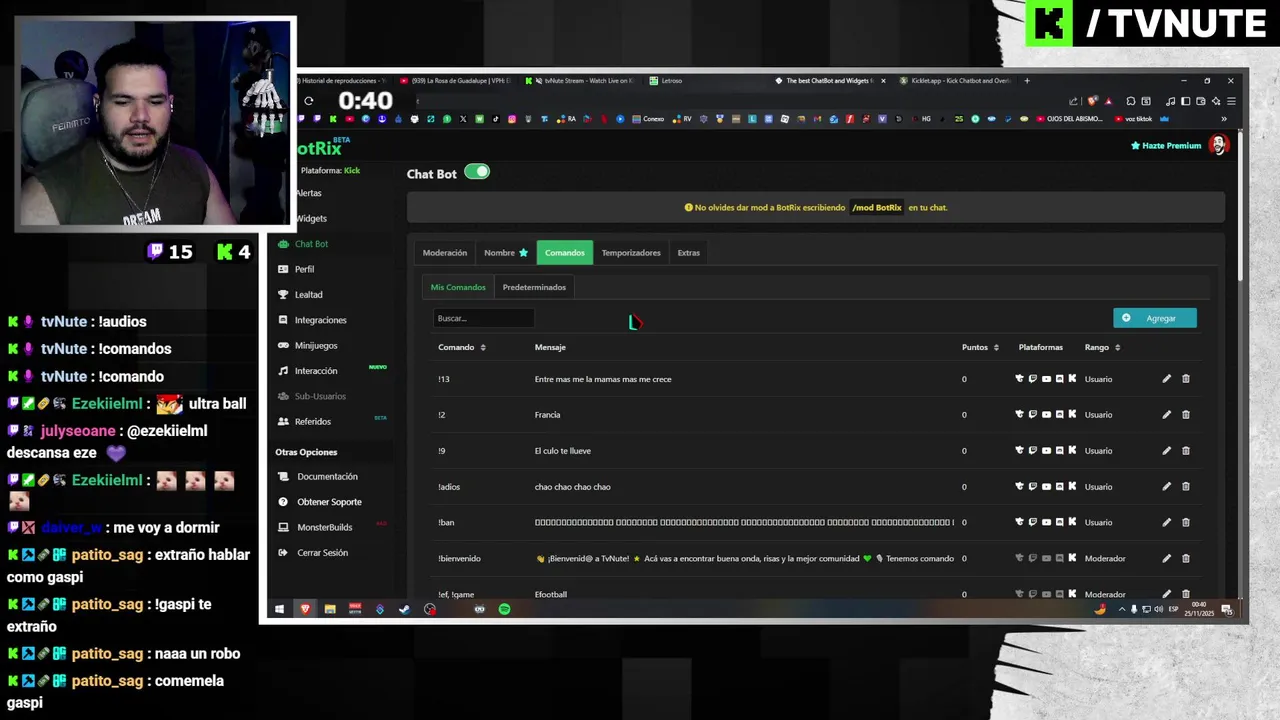Click the Chat Bot sidebar icon
Screen dimensions: 1280x720
tap(284, 244)
